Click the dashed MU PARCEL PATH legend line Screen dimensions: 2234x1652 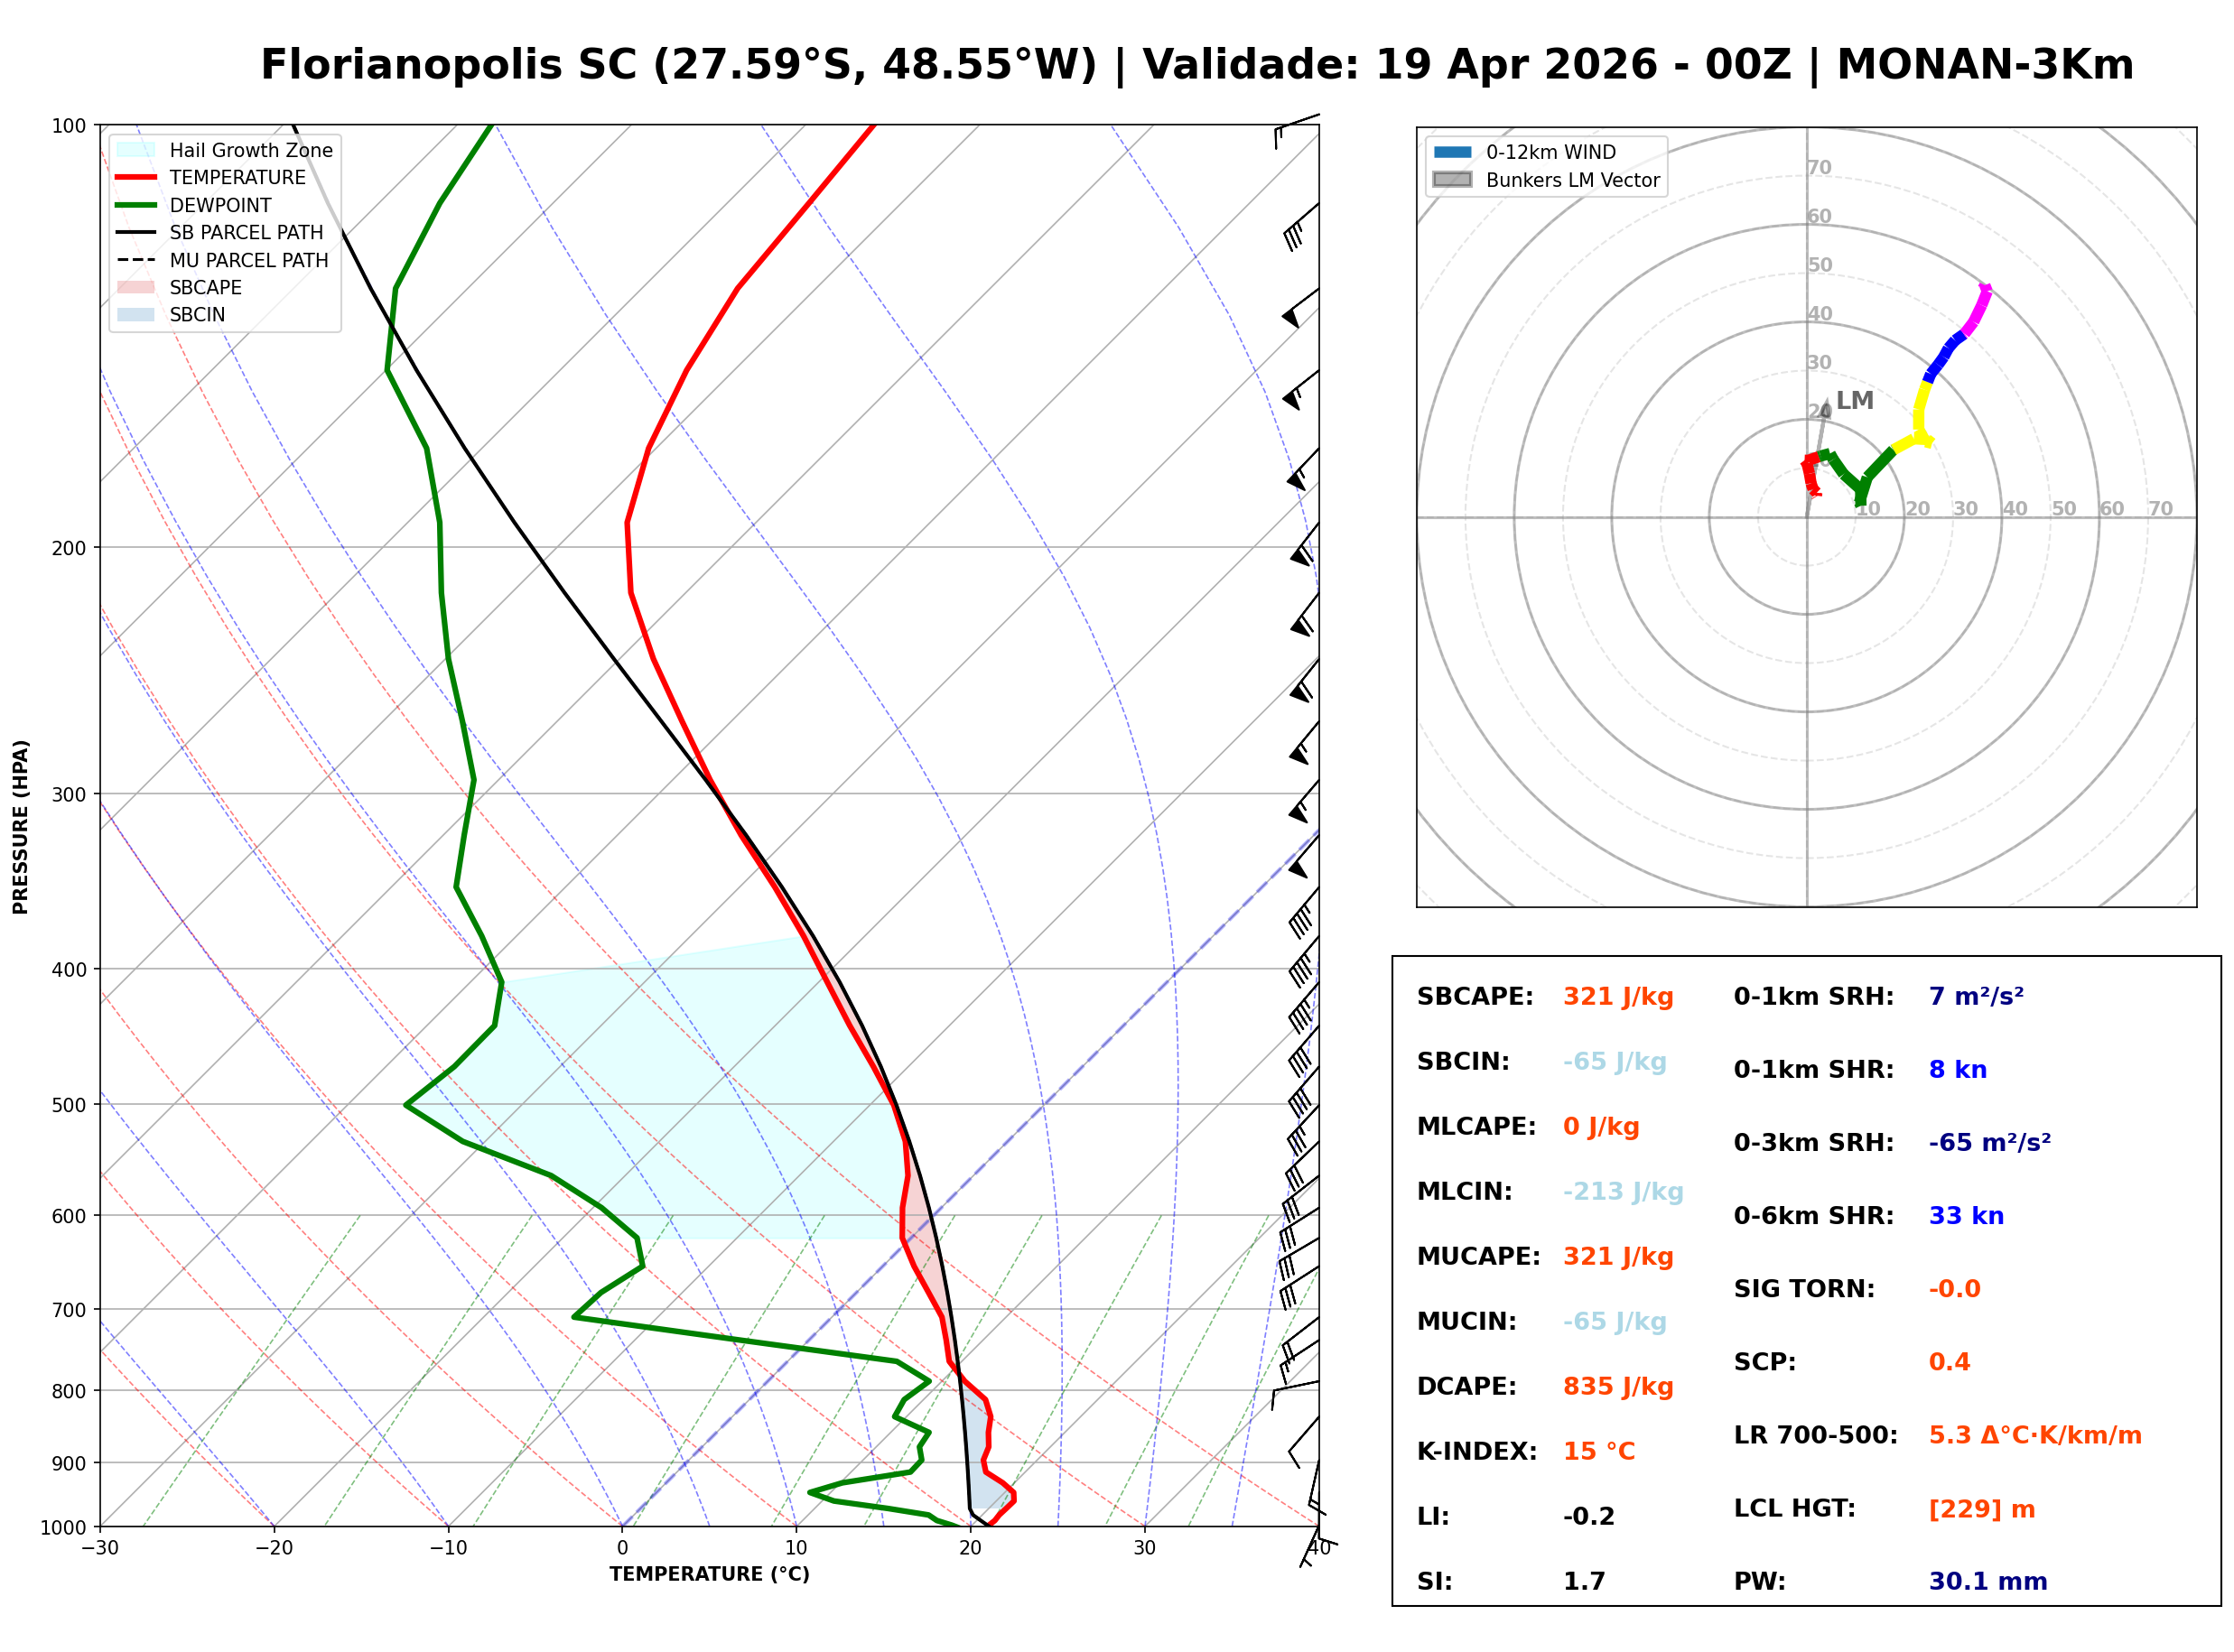136,260
